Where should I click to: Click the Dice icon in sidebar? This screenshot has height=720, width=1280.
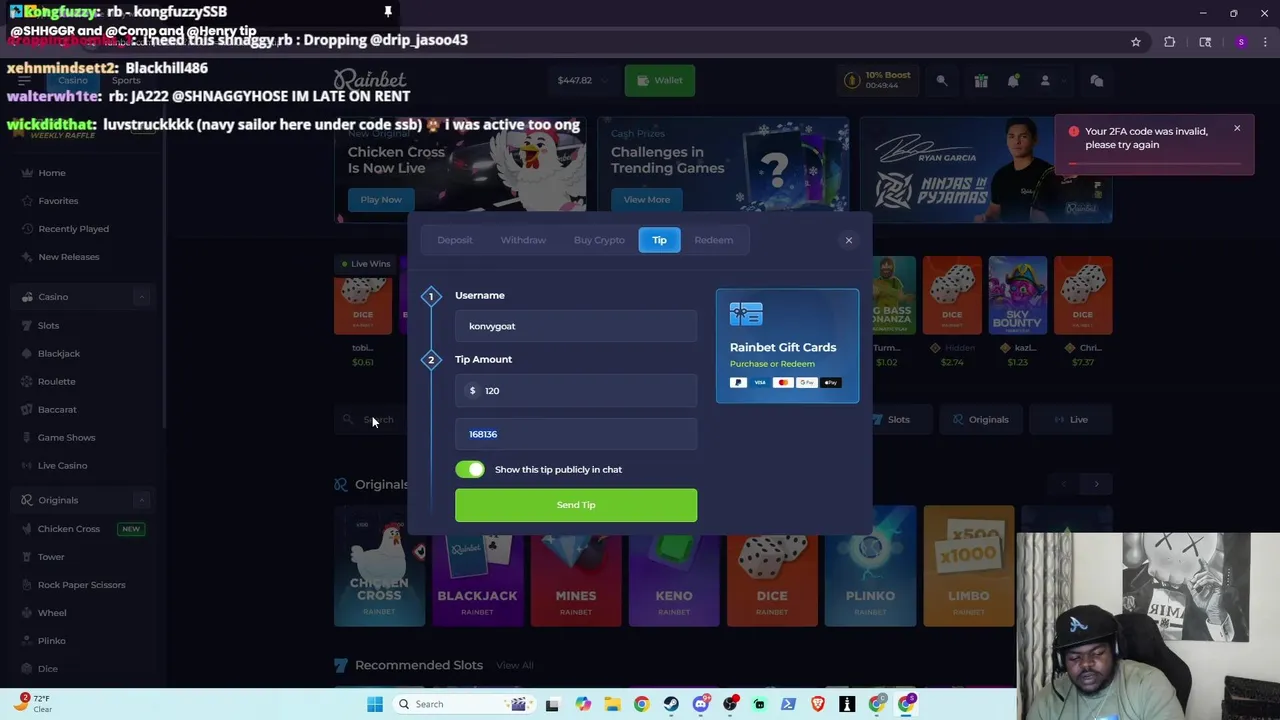(x=28, y=669)
